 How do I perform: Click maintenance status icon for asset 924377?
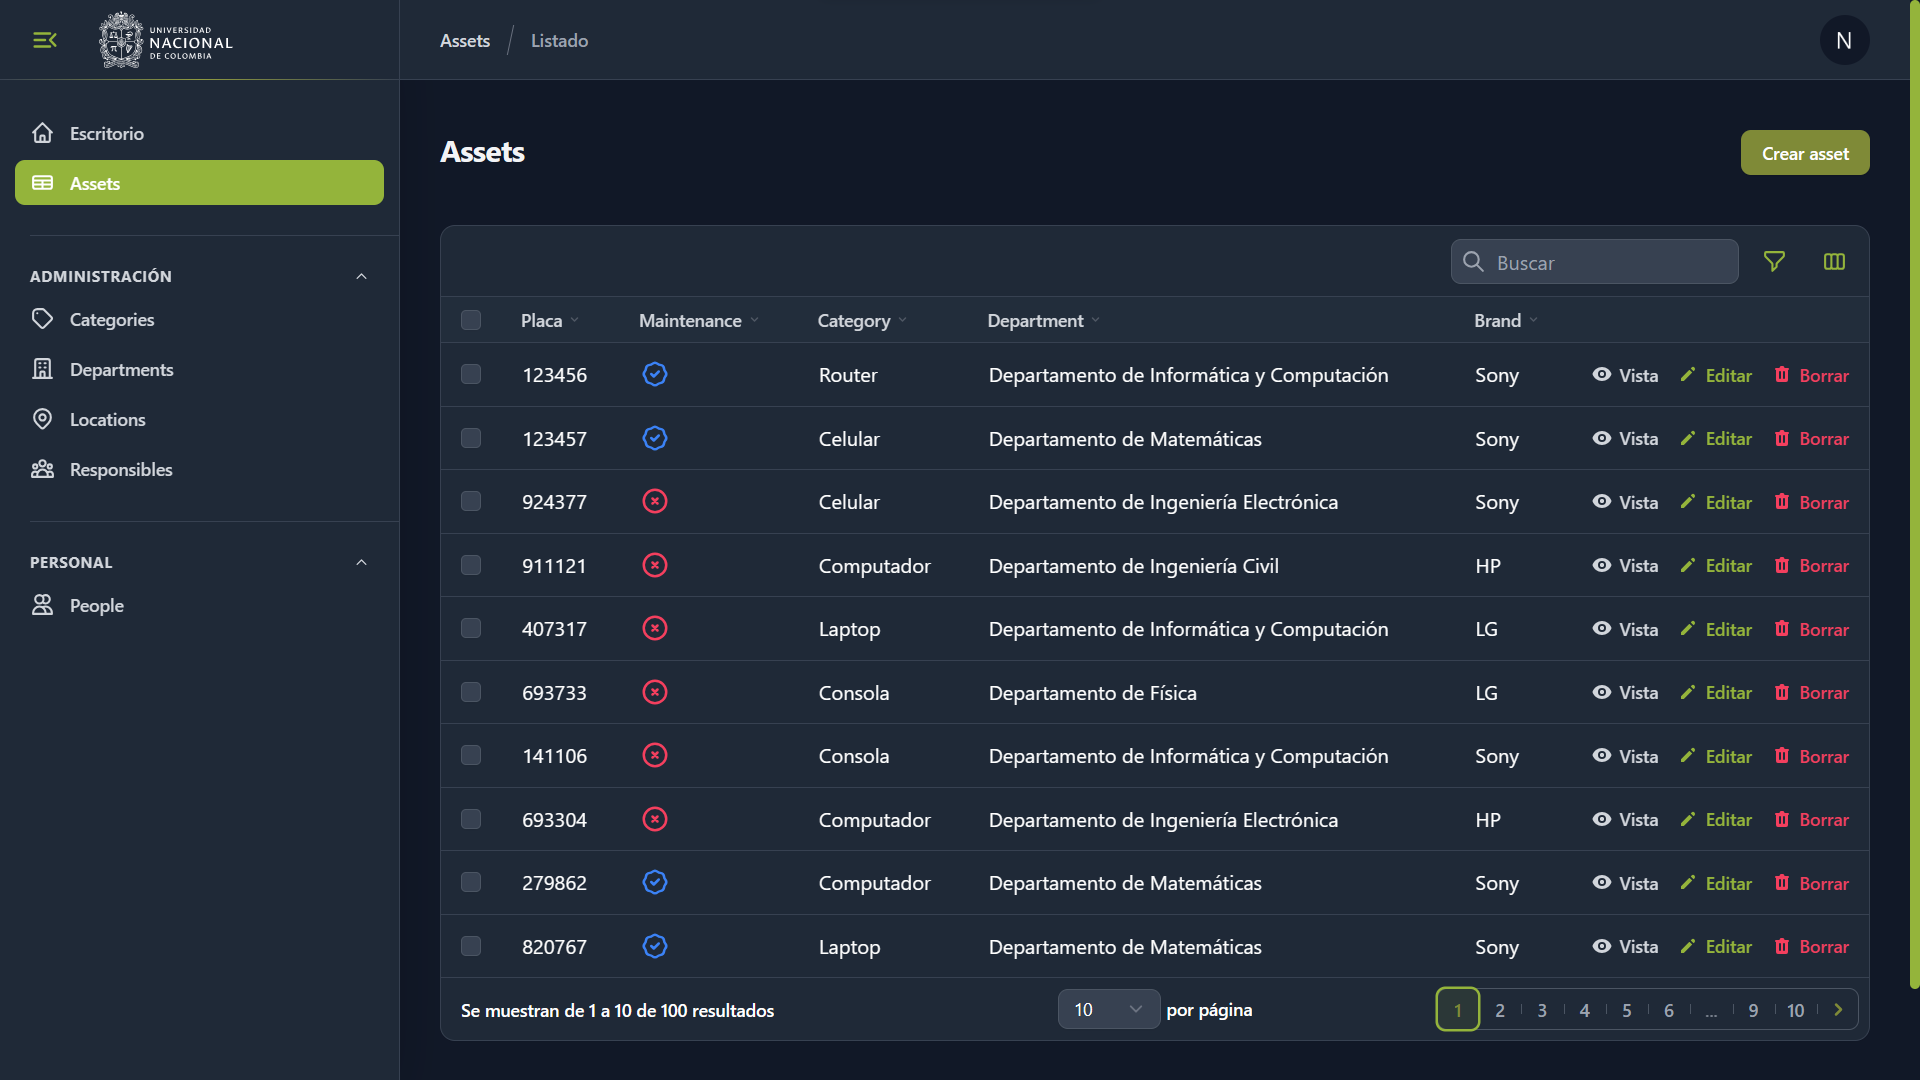655,502
